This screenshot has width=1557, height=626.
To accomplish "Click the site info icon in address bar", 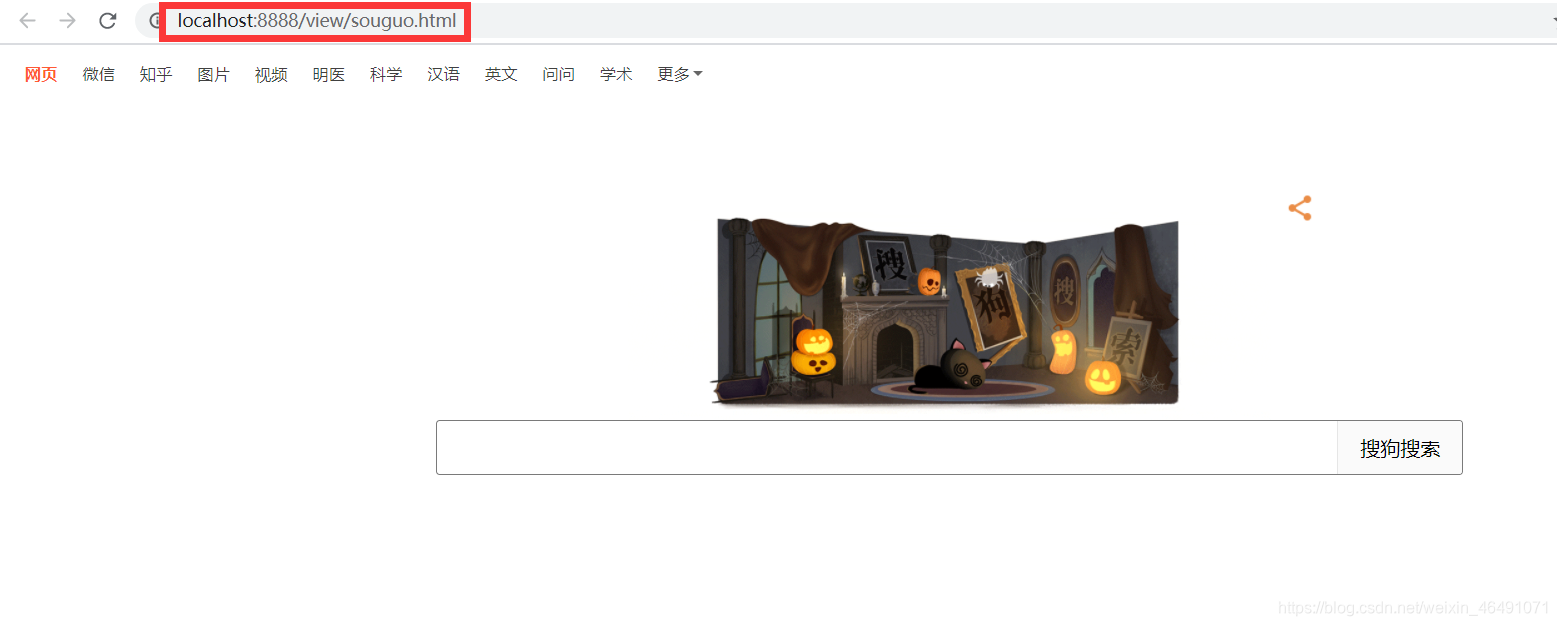I will point(154,21).
